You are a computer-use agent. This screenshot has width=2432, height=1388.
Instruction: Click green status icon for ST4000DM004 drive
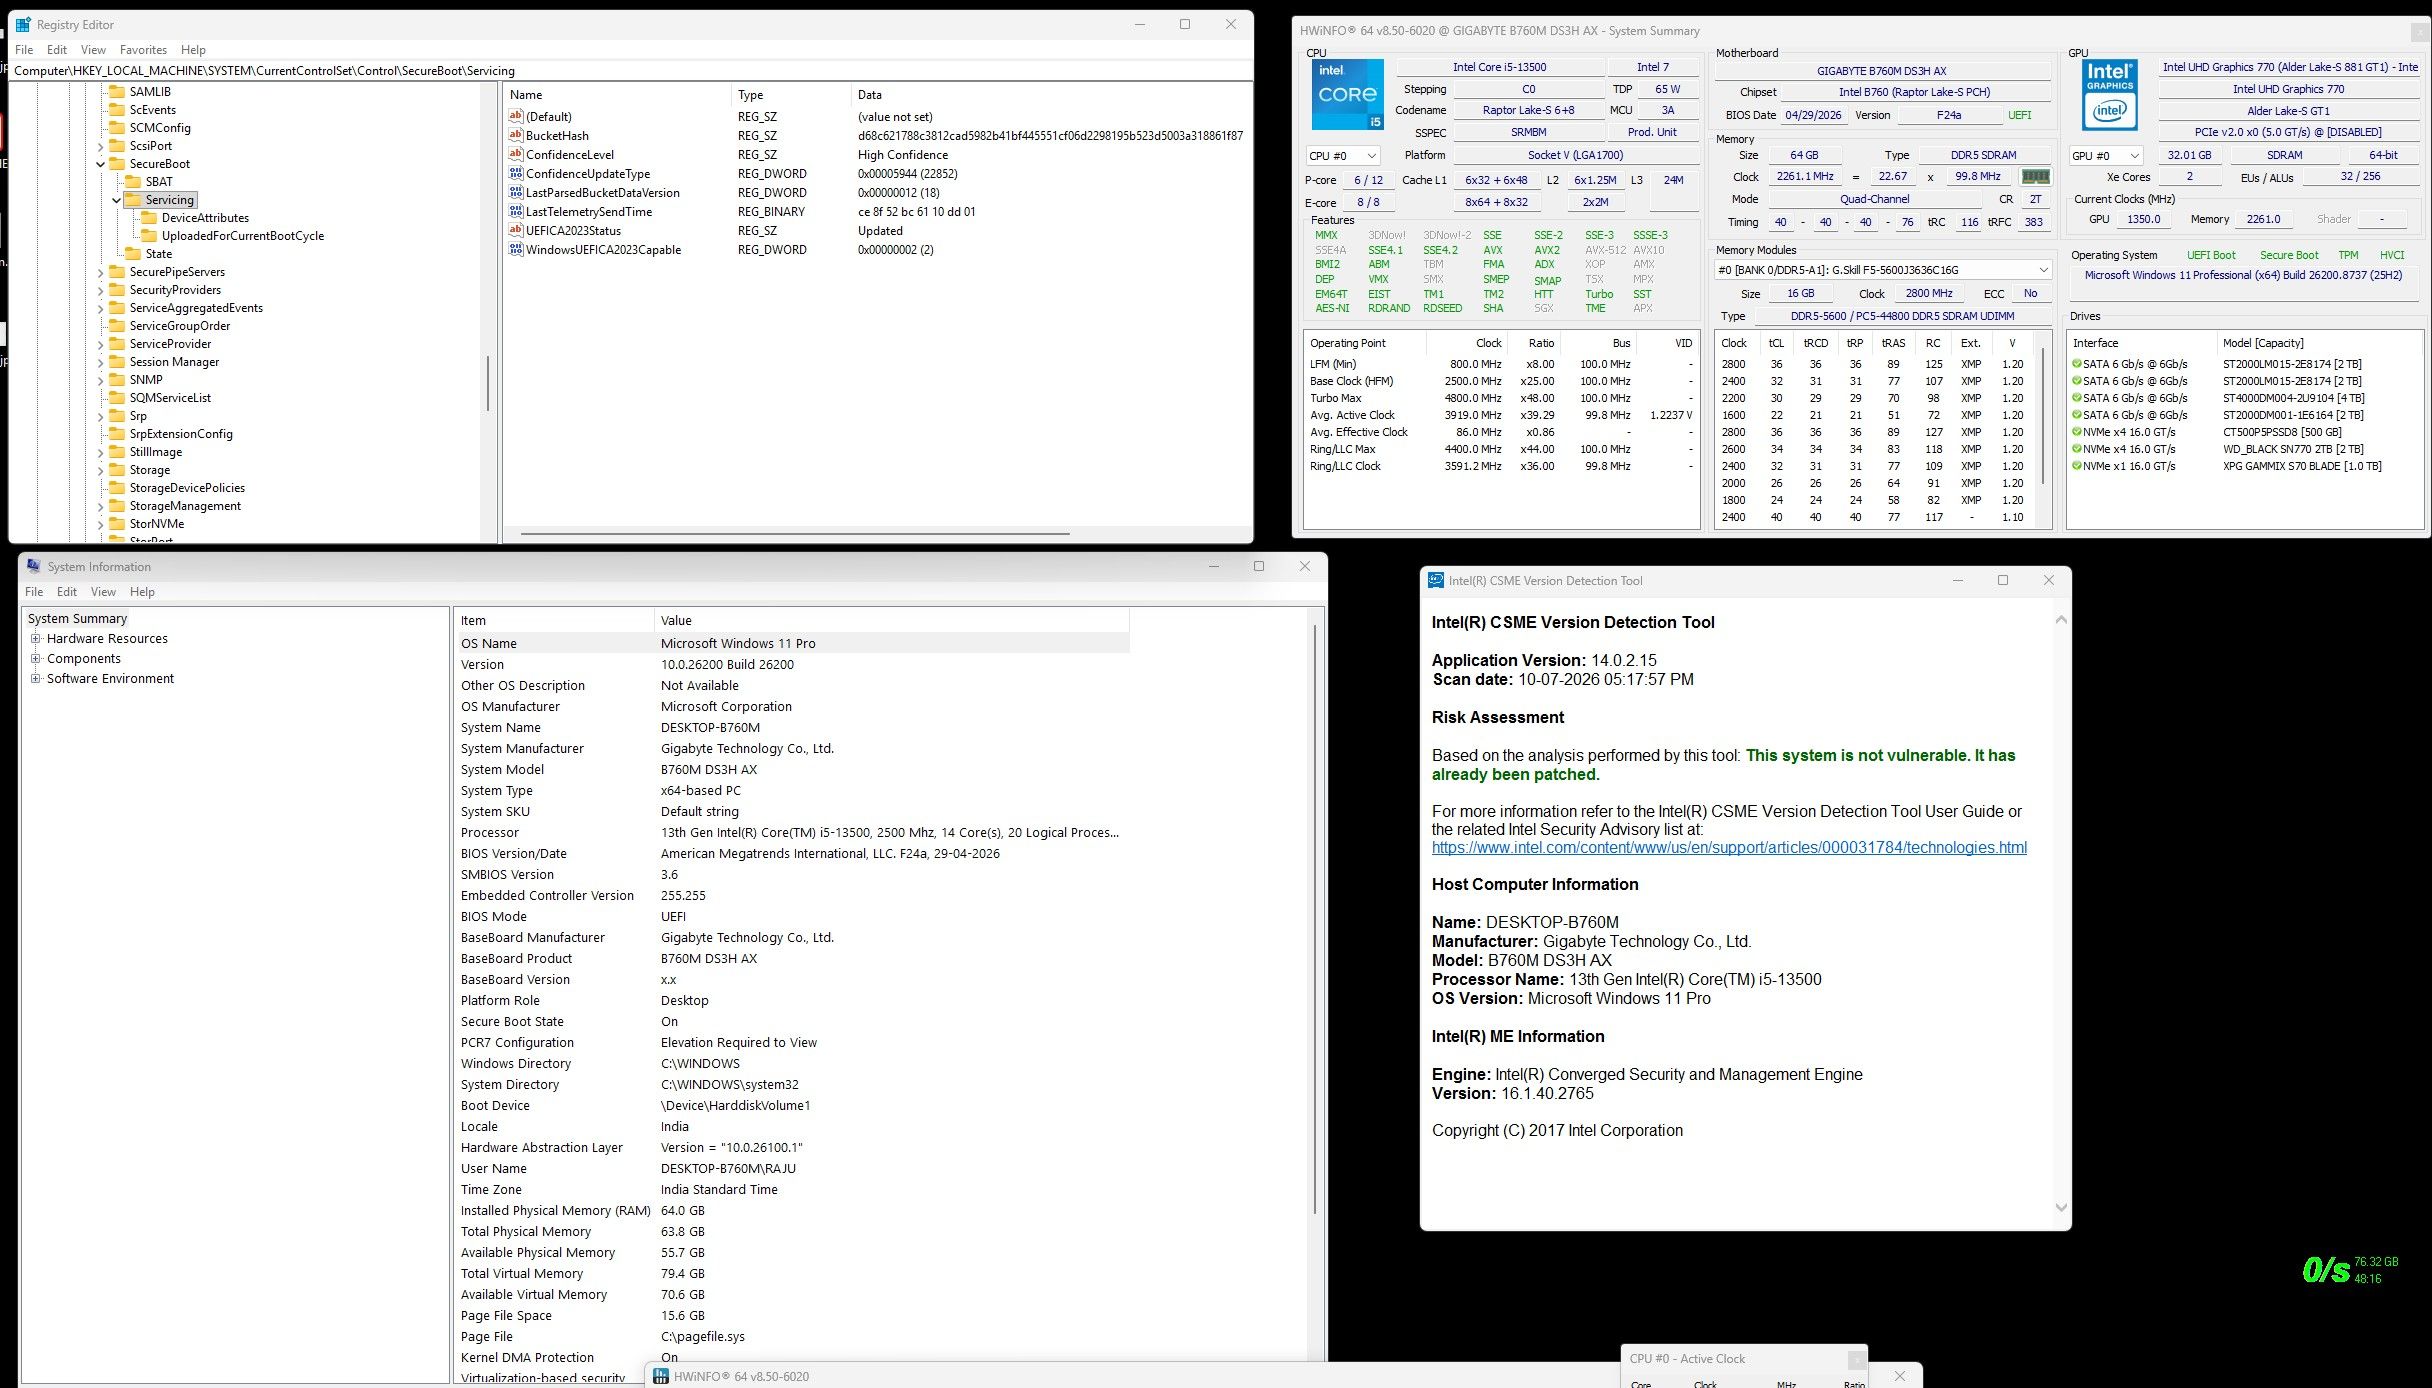[x=2077, y=398]
